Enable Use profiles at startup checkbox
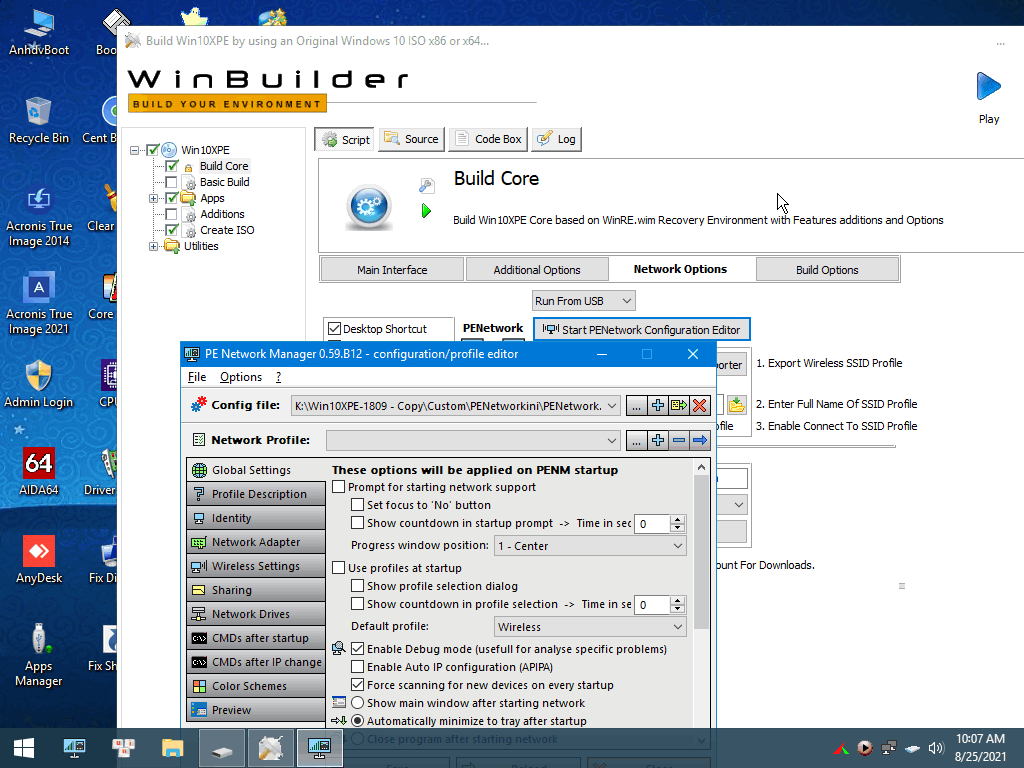The height and width of the screenshot is (768, 1024). [338, 568]
